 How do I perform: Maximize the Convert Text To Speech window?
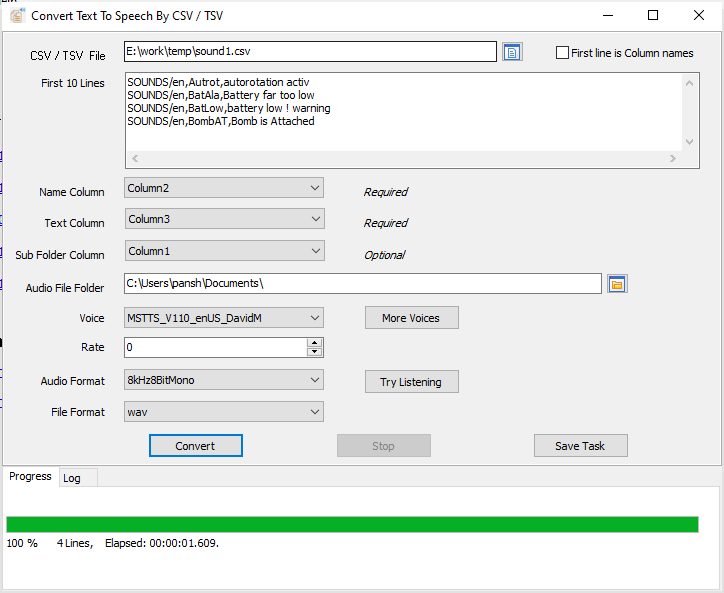653,15
